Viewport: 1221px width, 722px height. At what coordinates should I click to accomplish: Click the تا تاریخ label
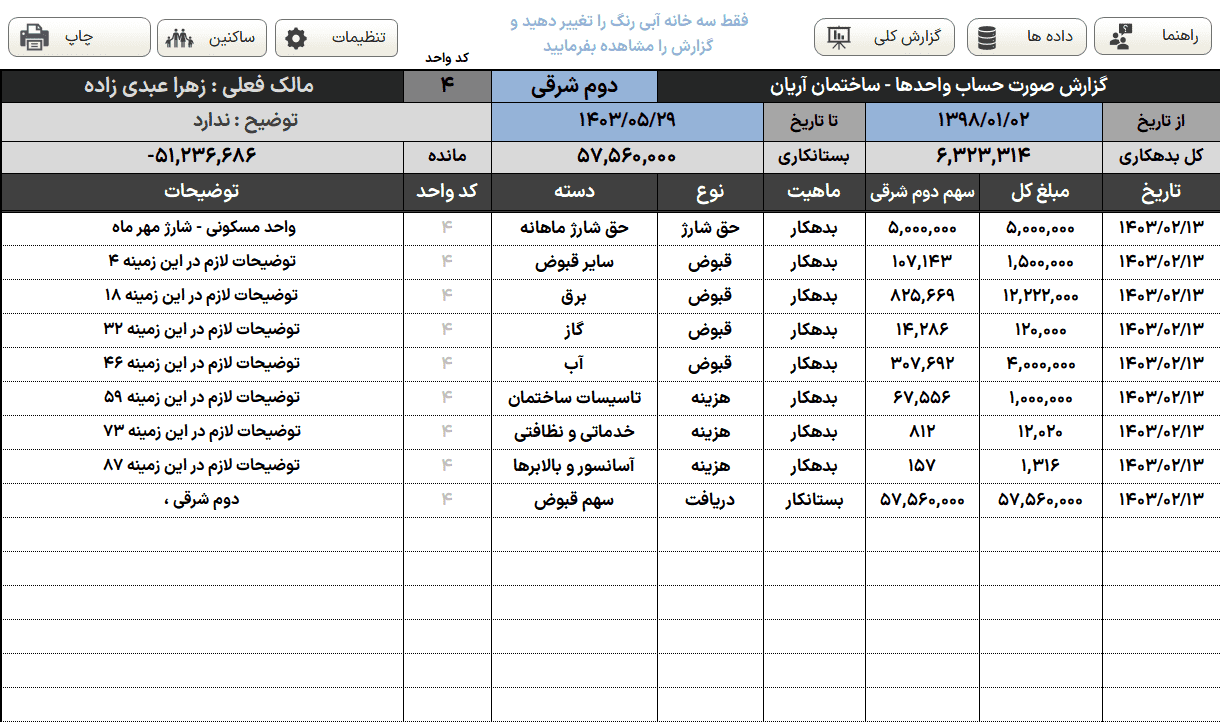814,121
